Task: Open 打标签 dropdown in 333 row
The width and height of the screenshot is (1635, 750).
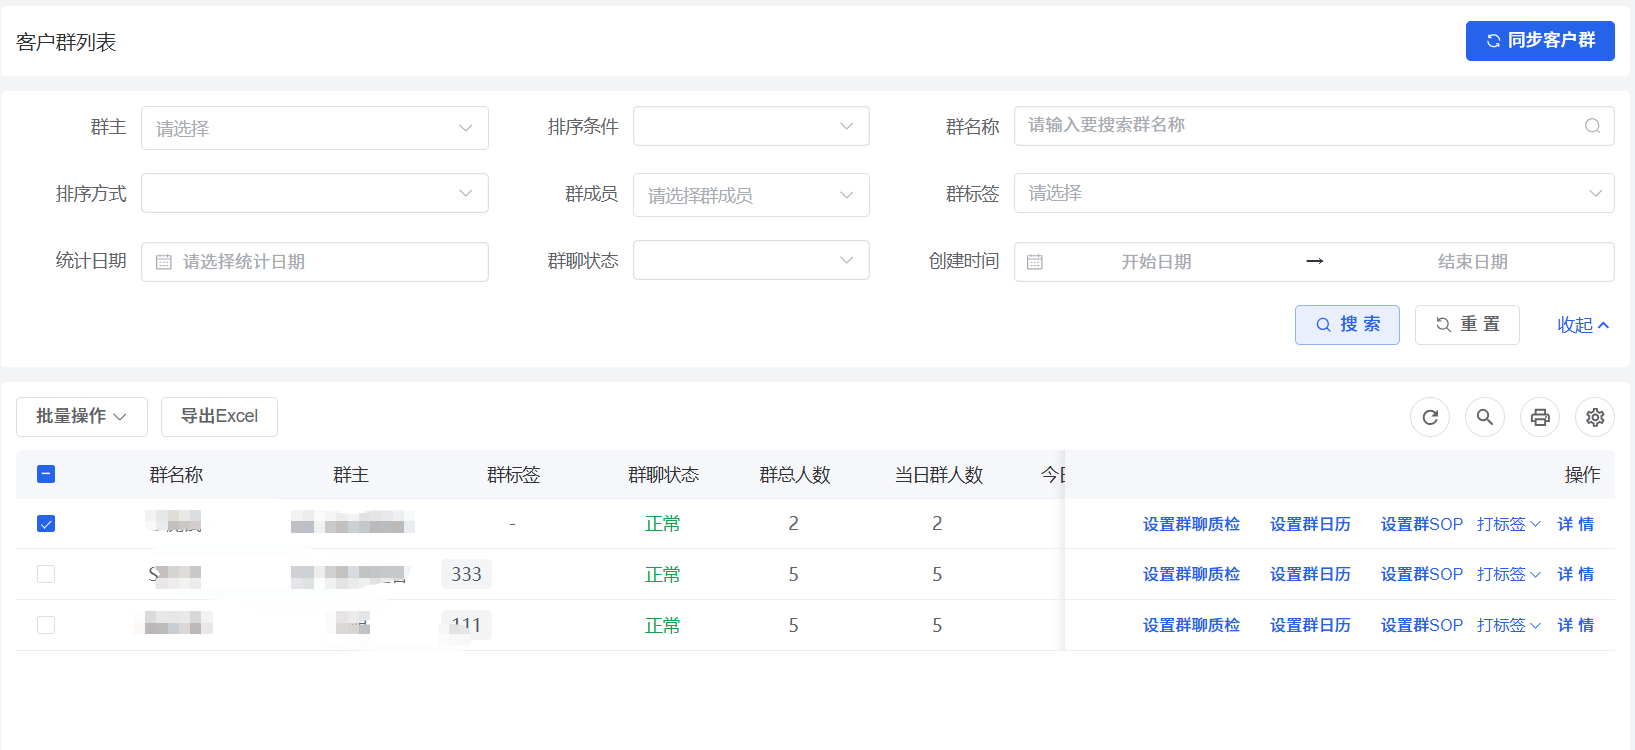Action: [1508, 574]
